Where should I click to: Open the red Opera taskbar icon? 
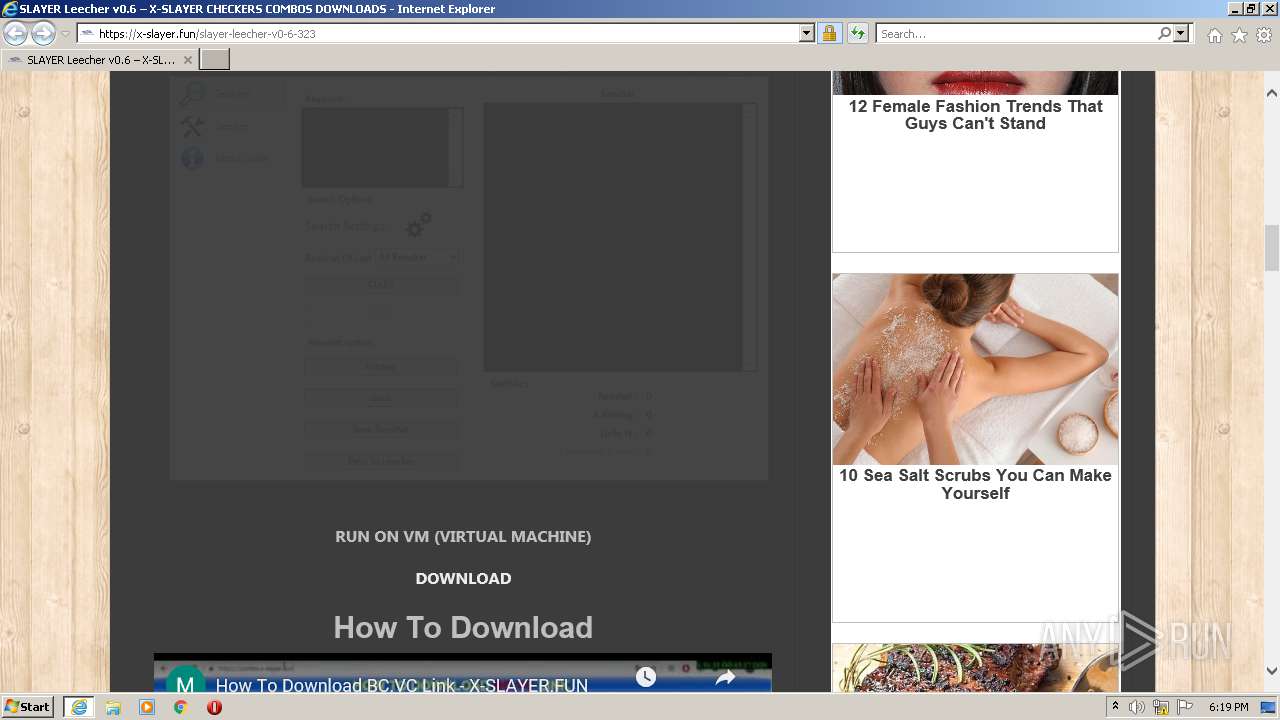(x=214, y=707)
